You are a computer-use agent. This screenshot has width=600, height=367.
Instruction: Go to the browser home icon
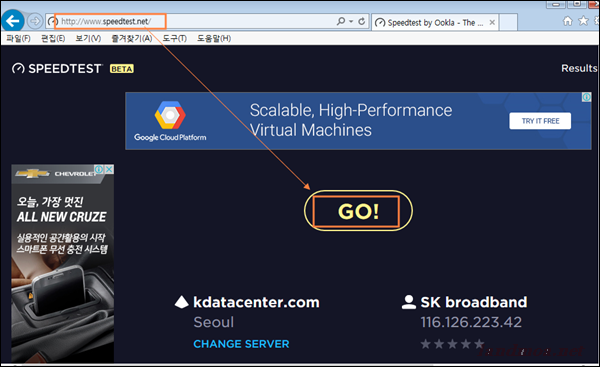(567, 21)
